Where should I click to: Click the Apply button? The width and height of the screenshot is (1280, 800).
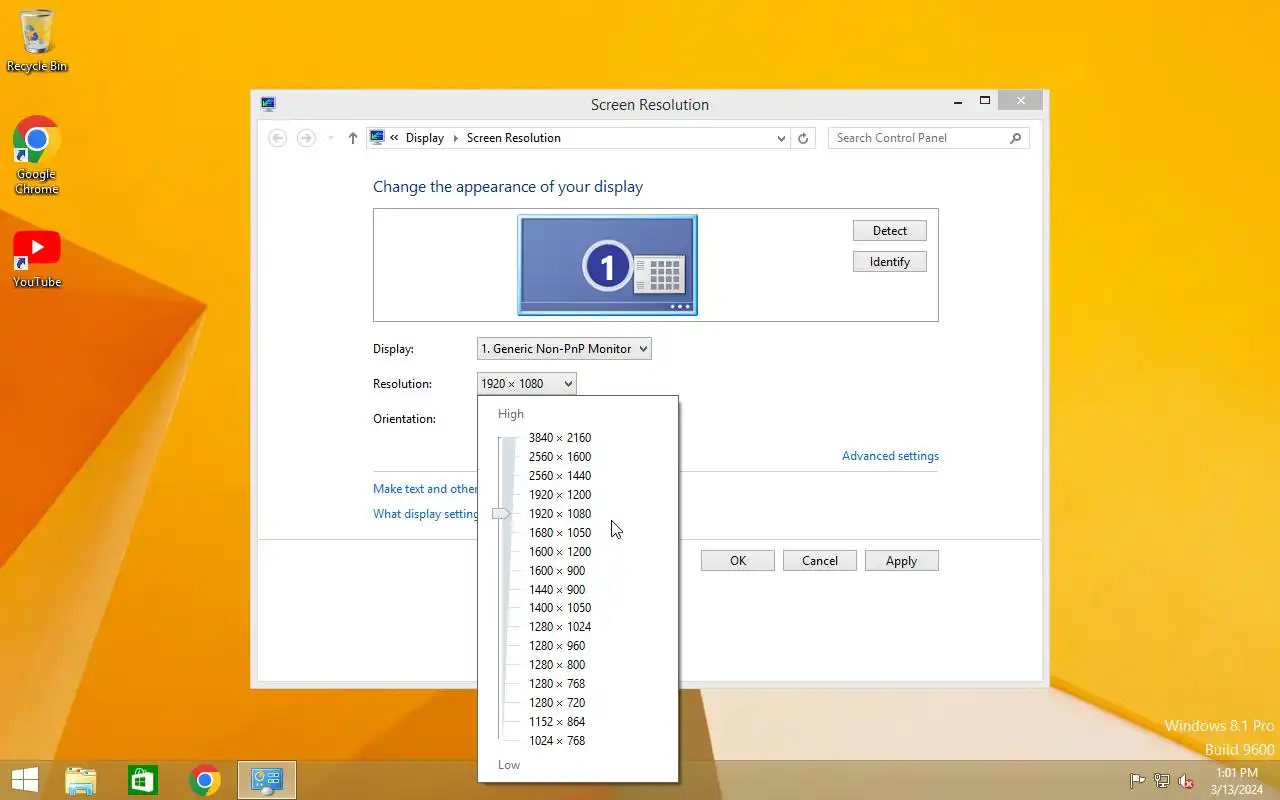coord(902,561)
